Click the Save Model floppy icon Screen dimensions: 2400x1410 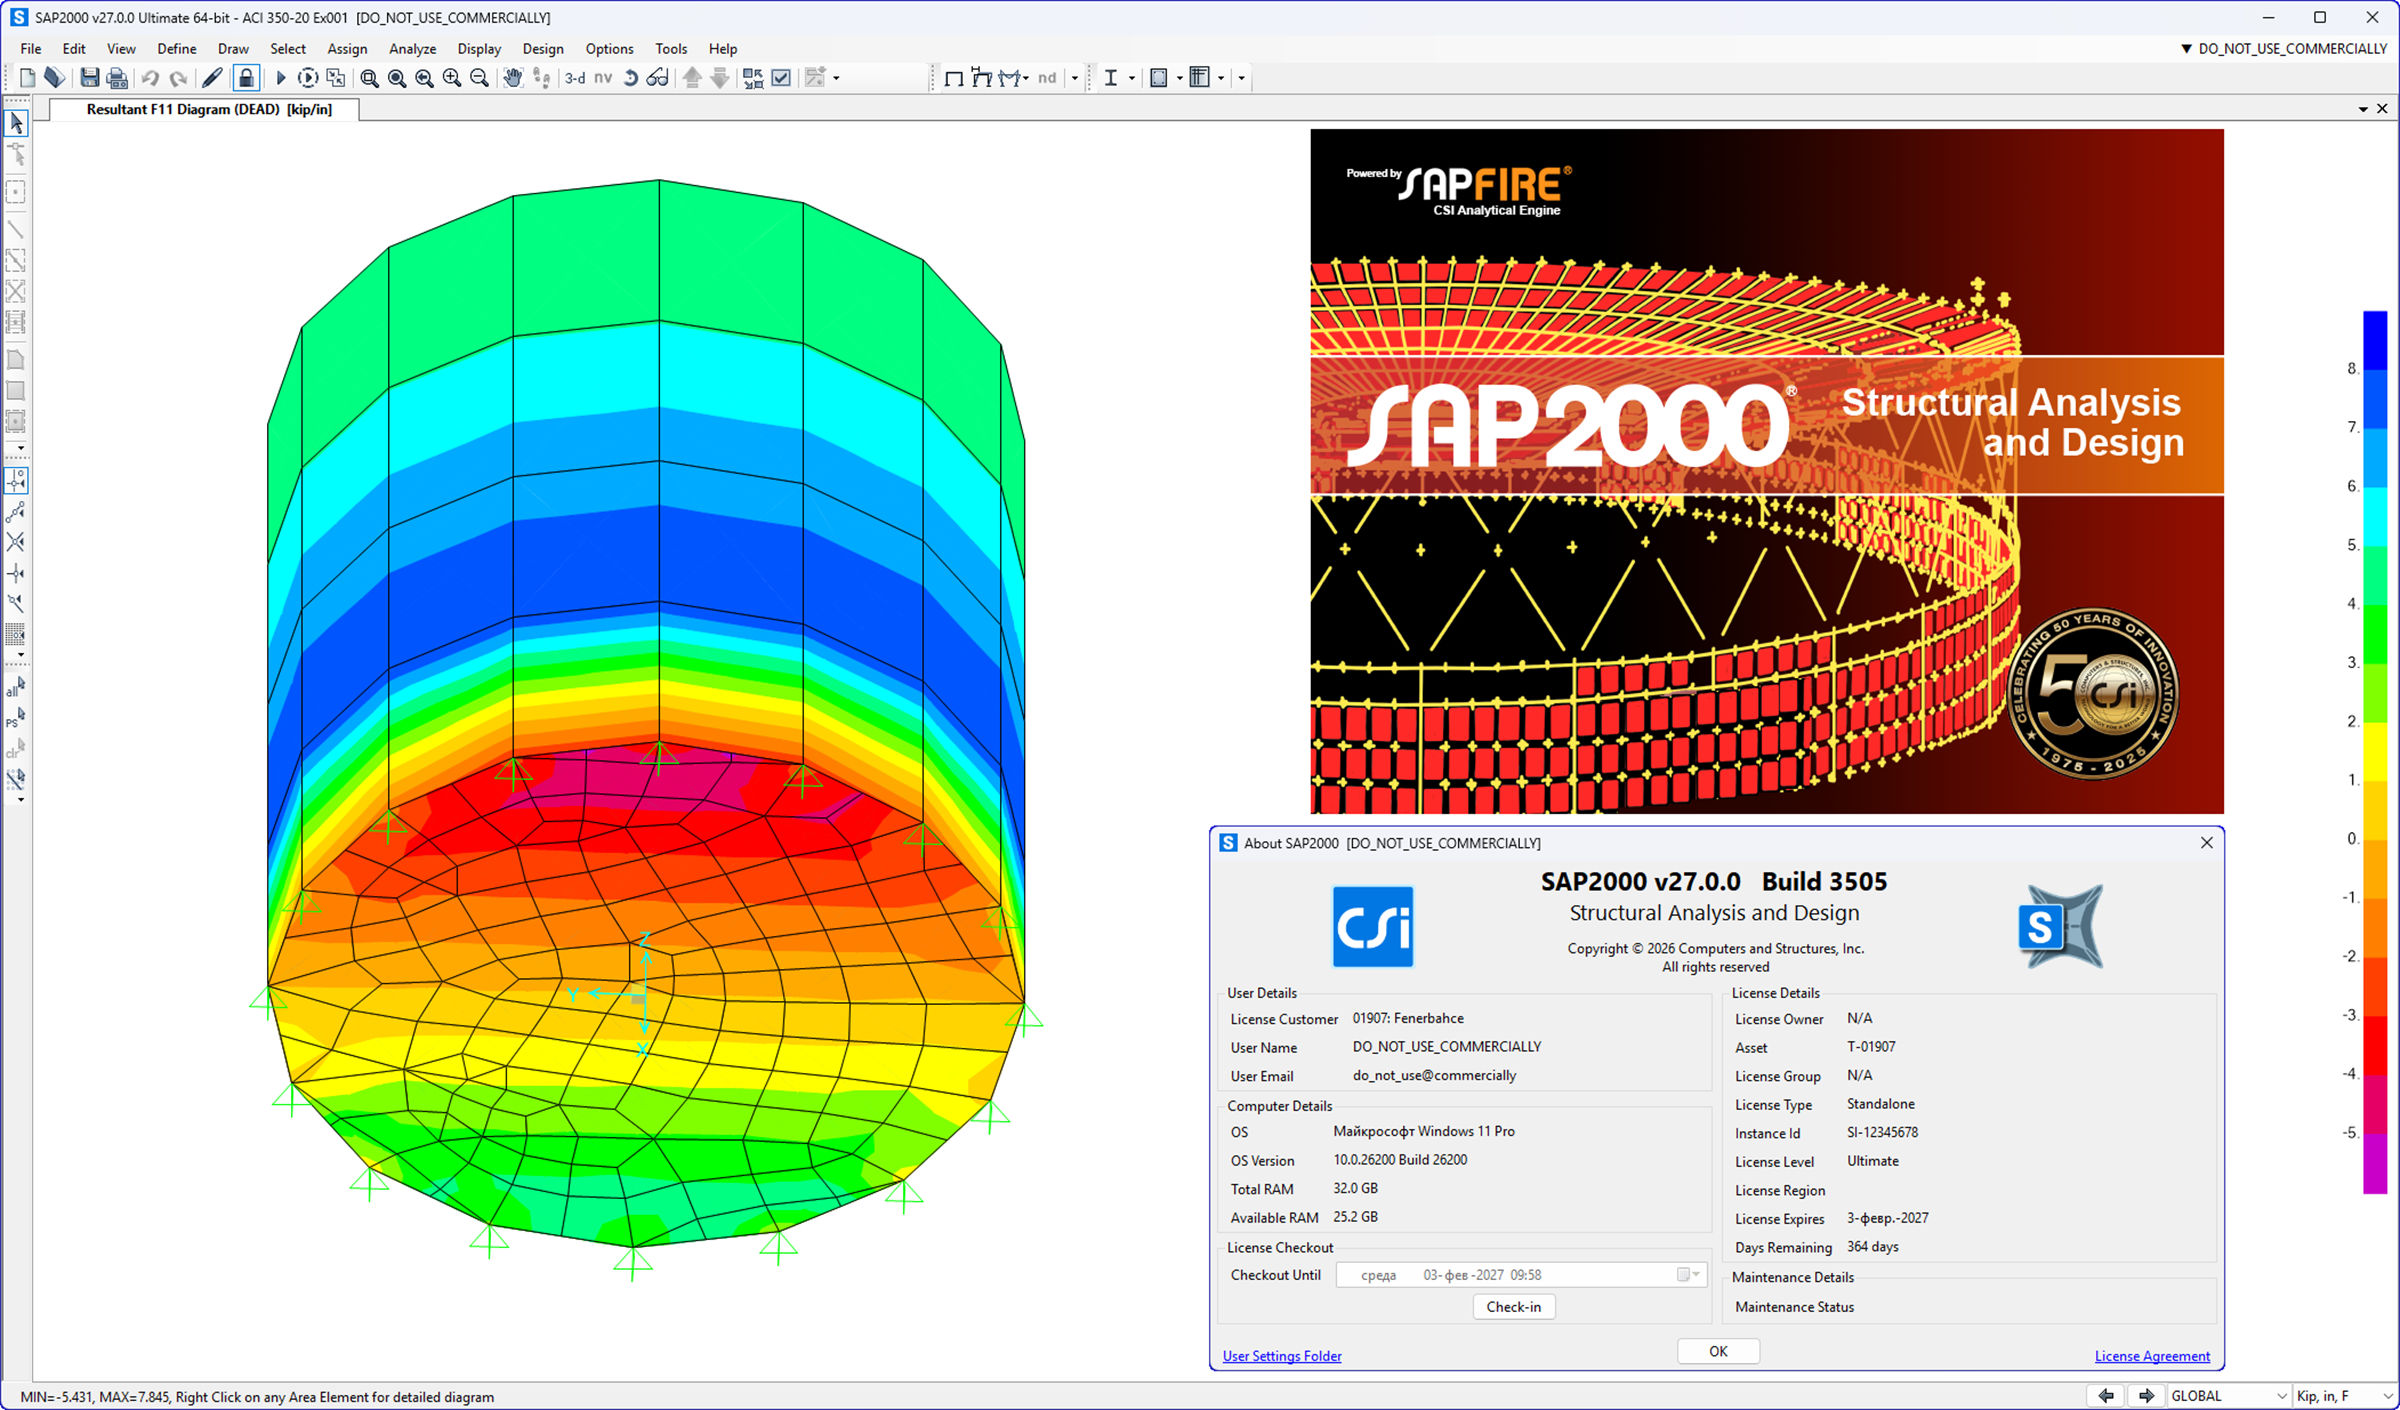tap(90, 78)
